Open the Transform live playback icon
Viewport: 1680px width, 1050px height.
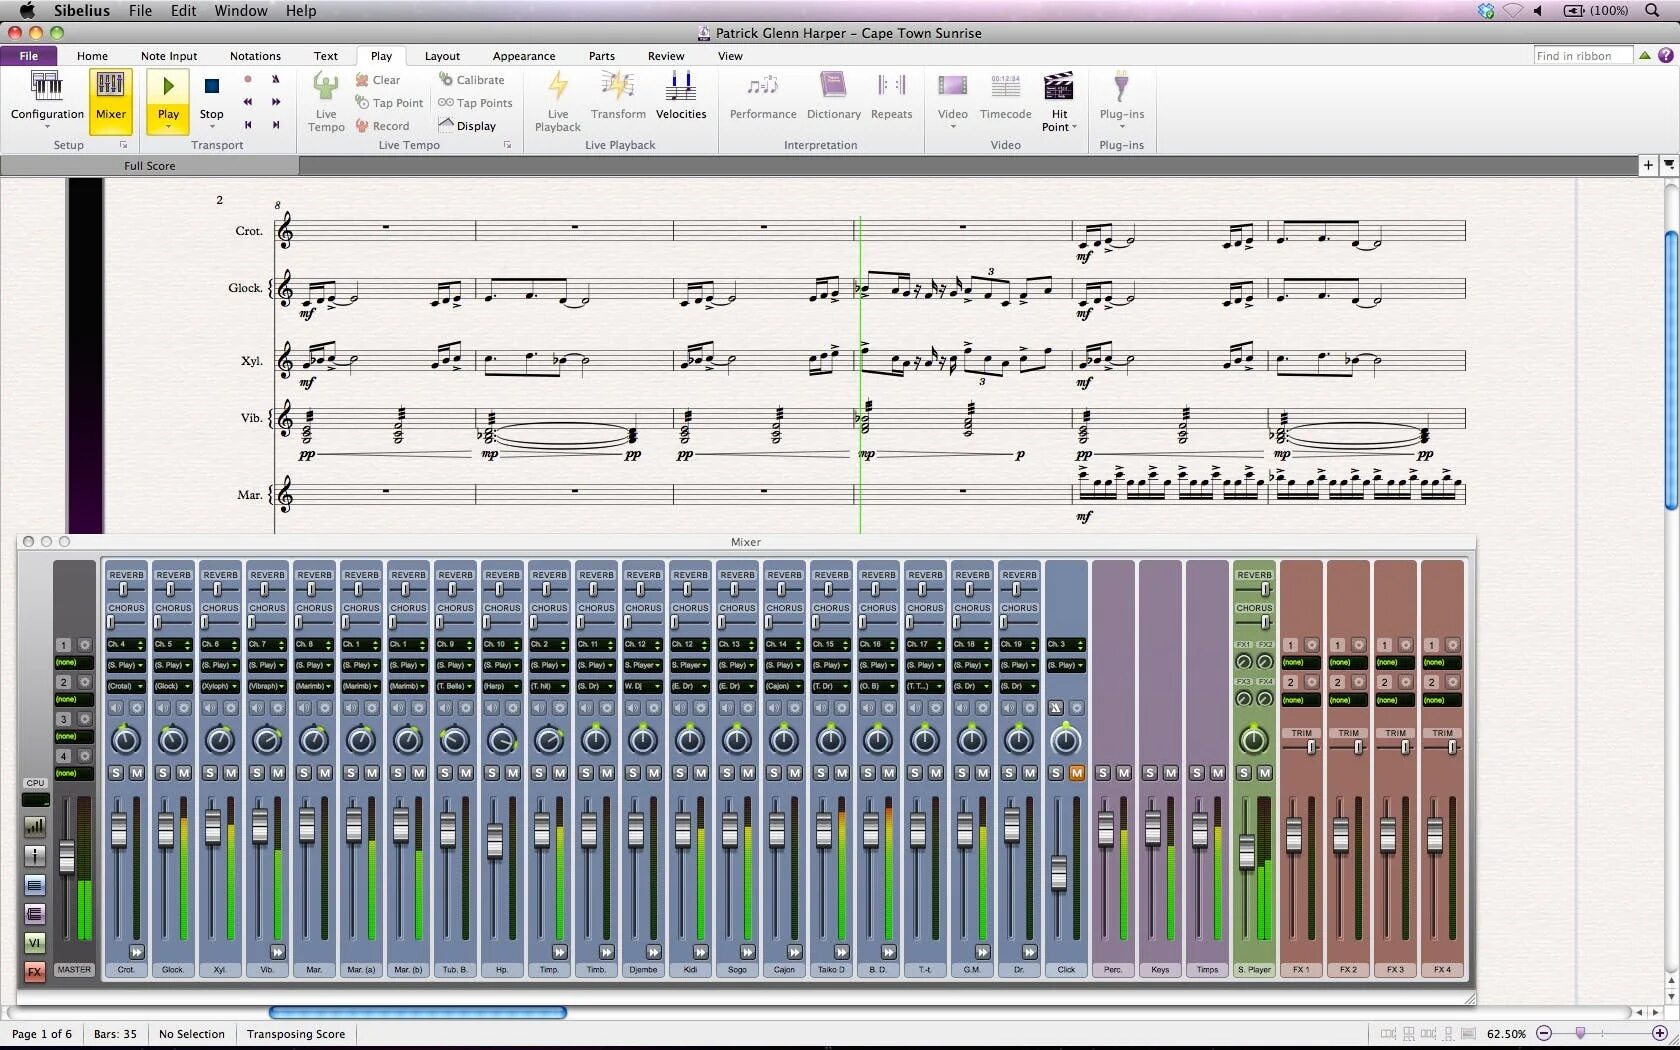click(x=618, y=97)
